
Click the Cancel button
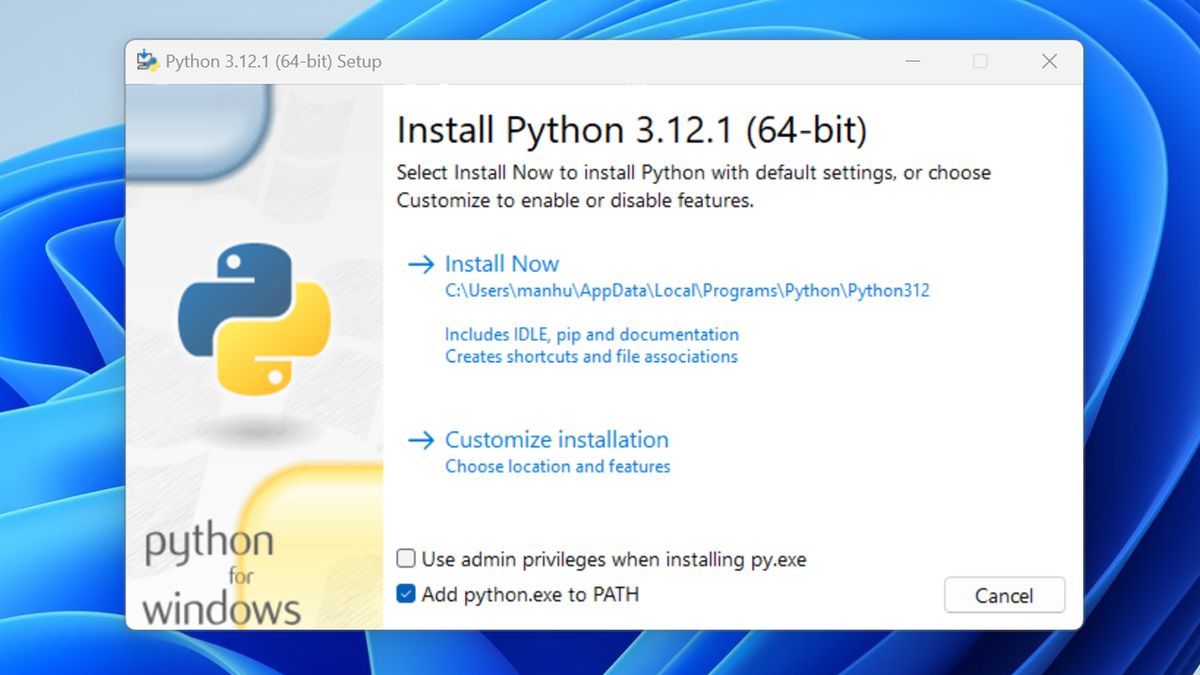pyautogui.click(x=1004, y=595)
